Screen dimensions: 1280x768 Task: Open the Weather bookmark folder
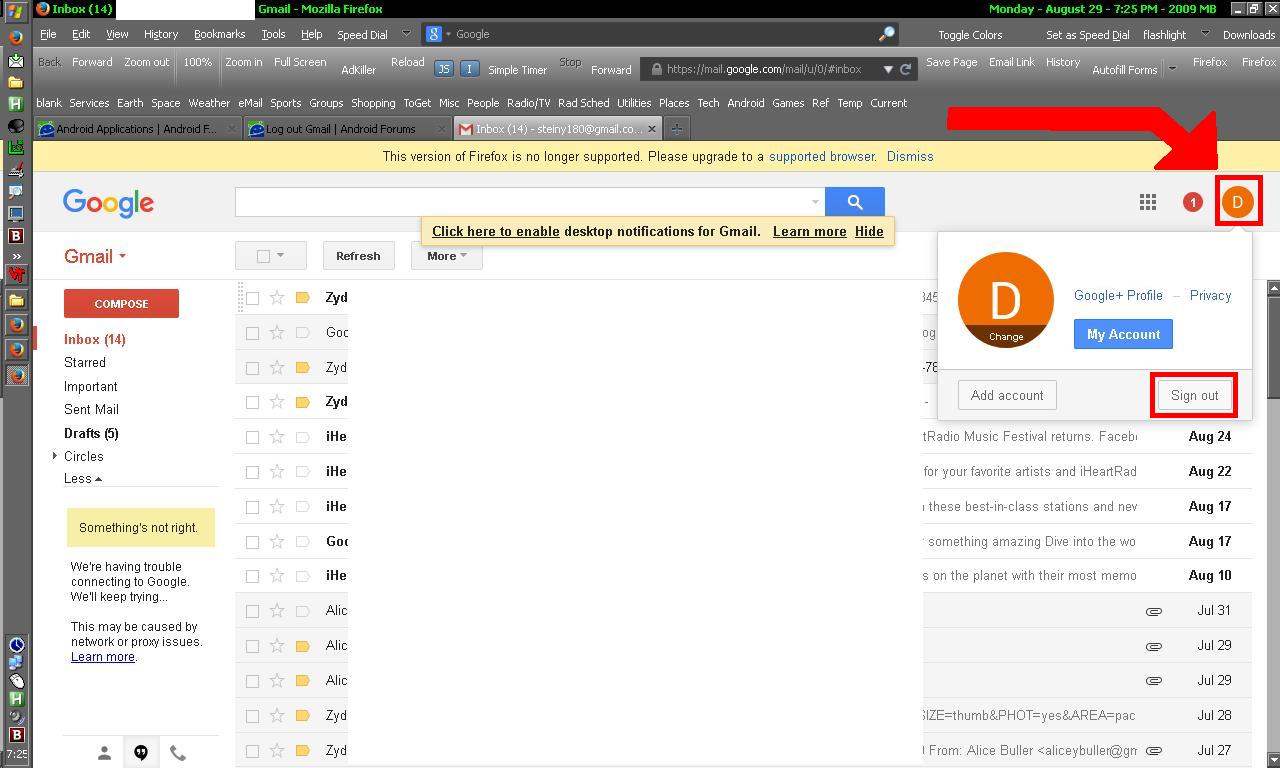[x=209, y=103]
